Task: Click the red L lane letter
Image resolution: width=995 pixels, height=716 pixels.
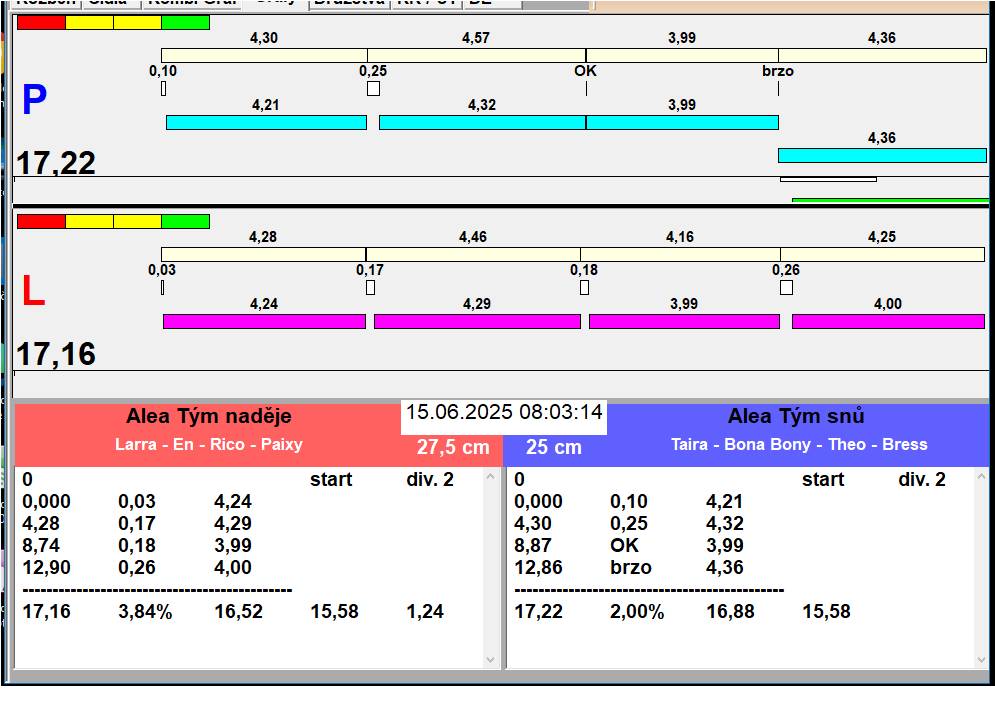Action: pyautogui.click(x=33, y=291)
